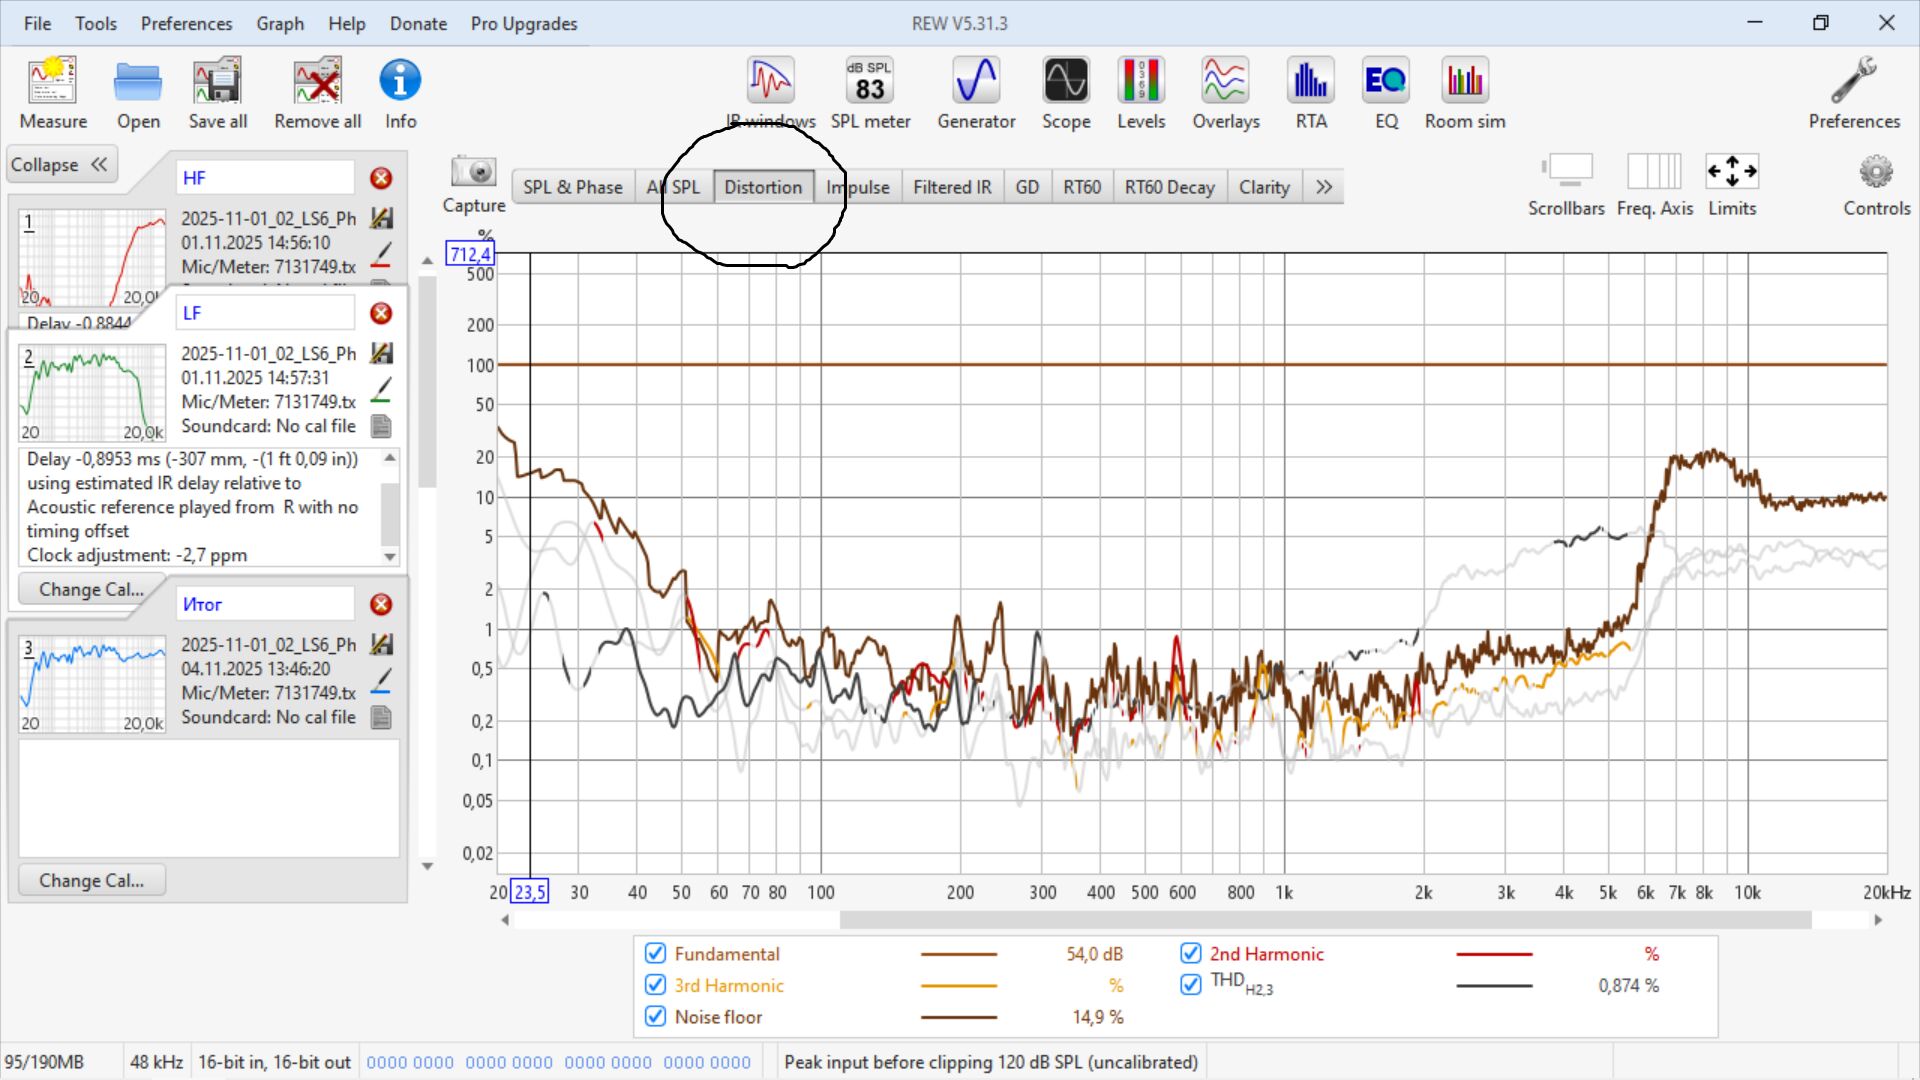Show more graph tabs with chevron
Viewport: 1920px width, 1080px height.
point(1324,187)
